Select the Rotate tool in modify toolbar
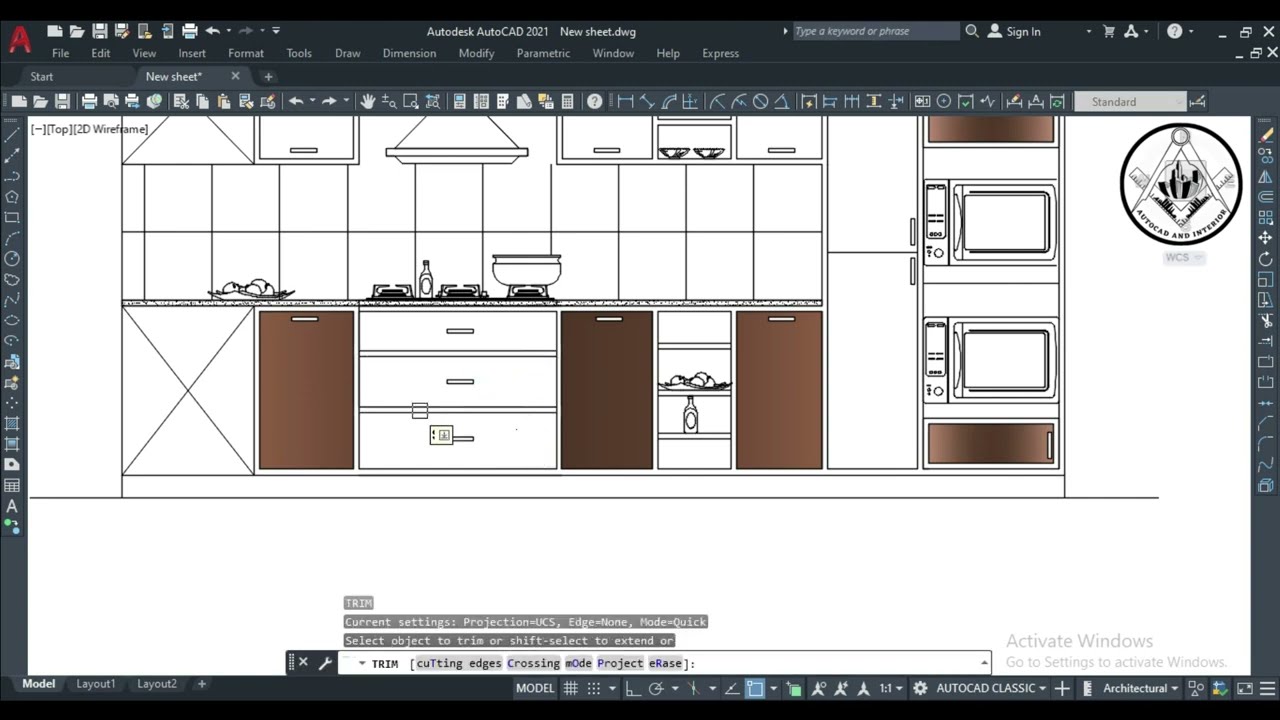The height and width of the screenshot is (720, 1280). 1266,259
